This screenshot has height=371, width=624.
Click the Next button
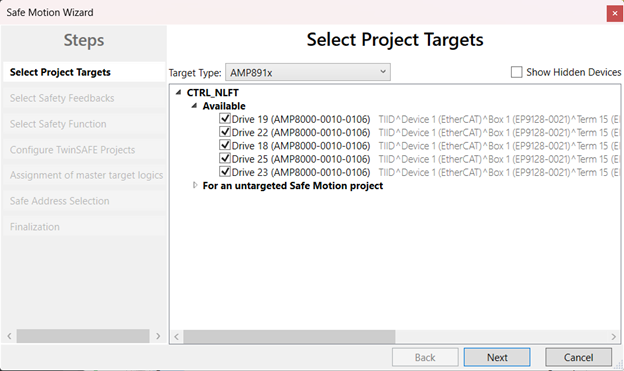coord(497,357)
